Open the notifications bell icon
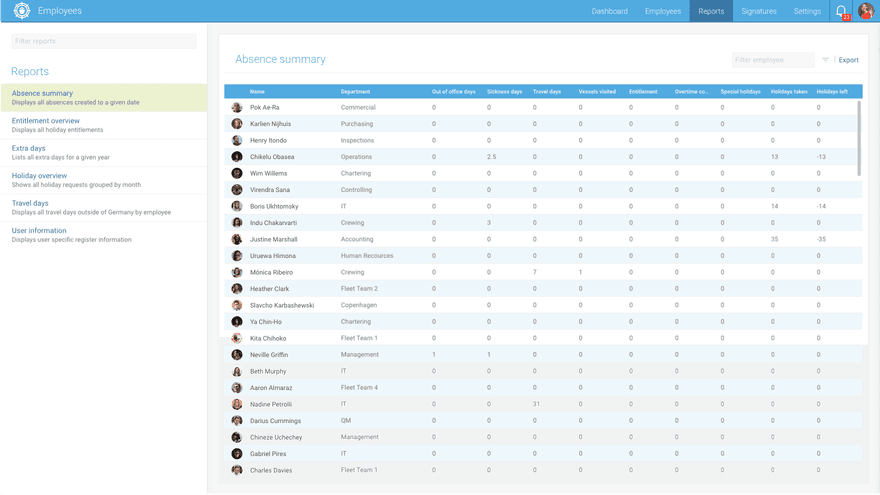Screen dimensions: 880x495 841,11
